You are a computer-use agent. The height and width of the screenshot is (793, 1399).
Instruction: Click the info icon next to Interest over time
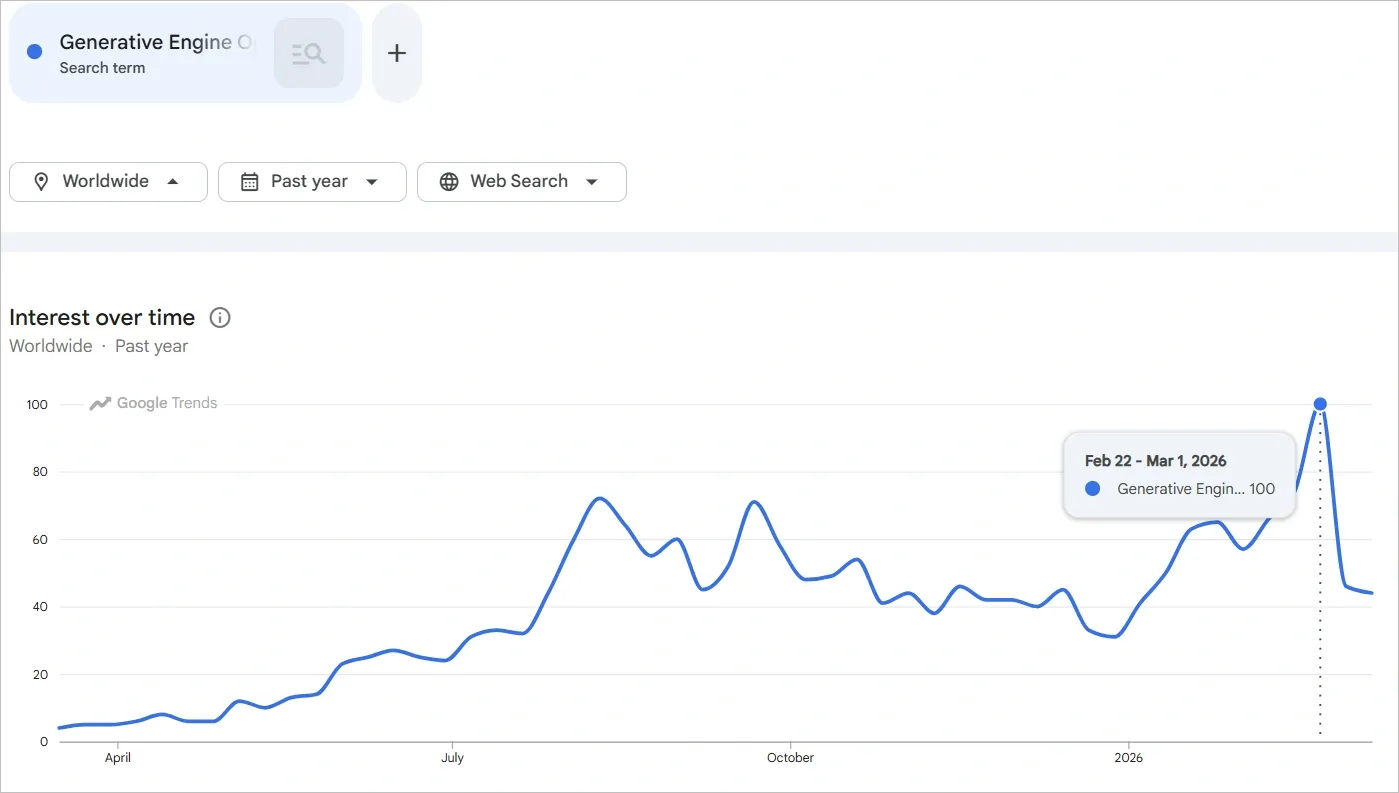tap(219, 317)
